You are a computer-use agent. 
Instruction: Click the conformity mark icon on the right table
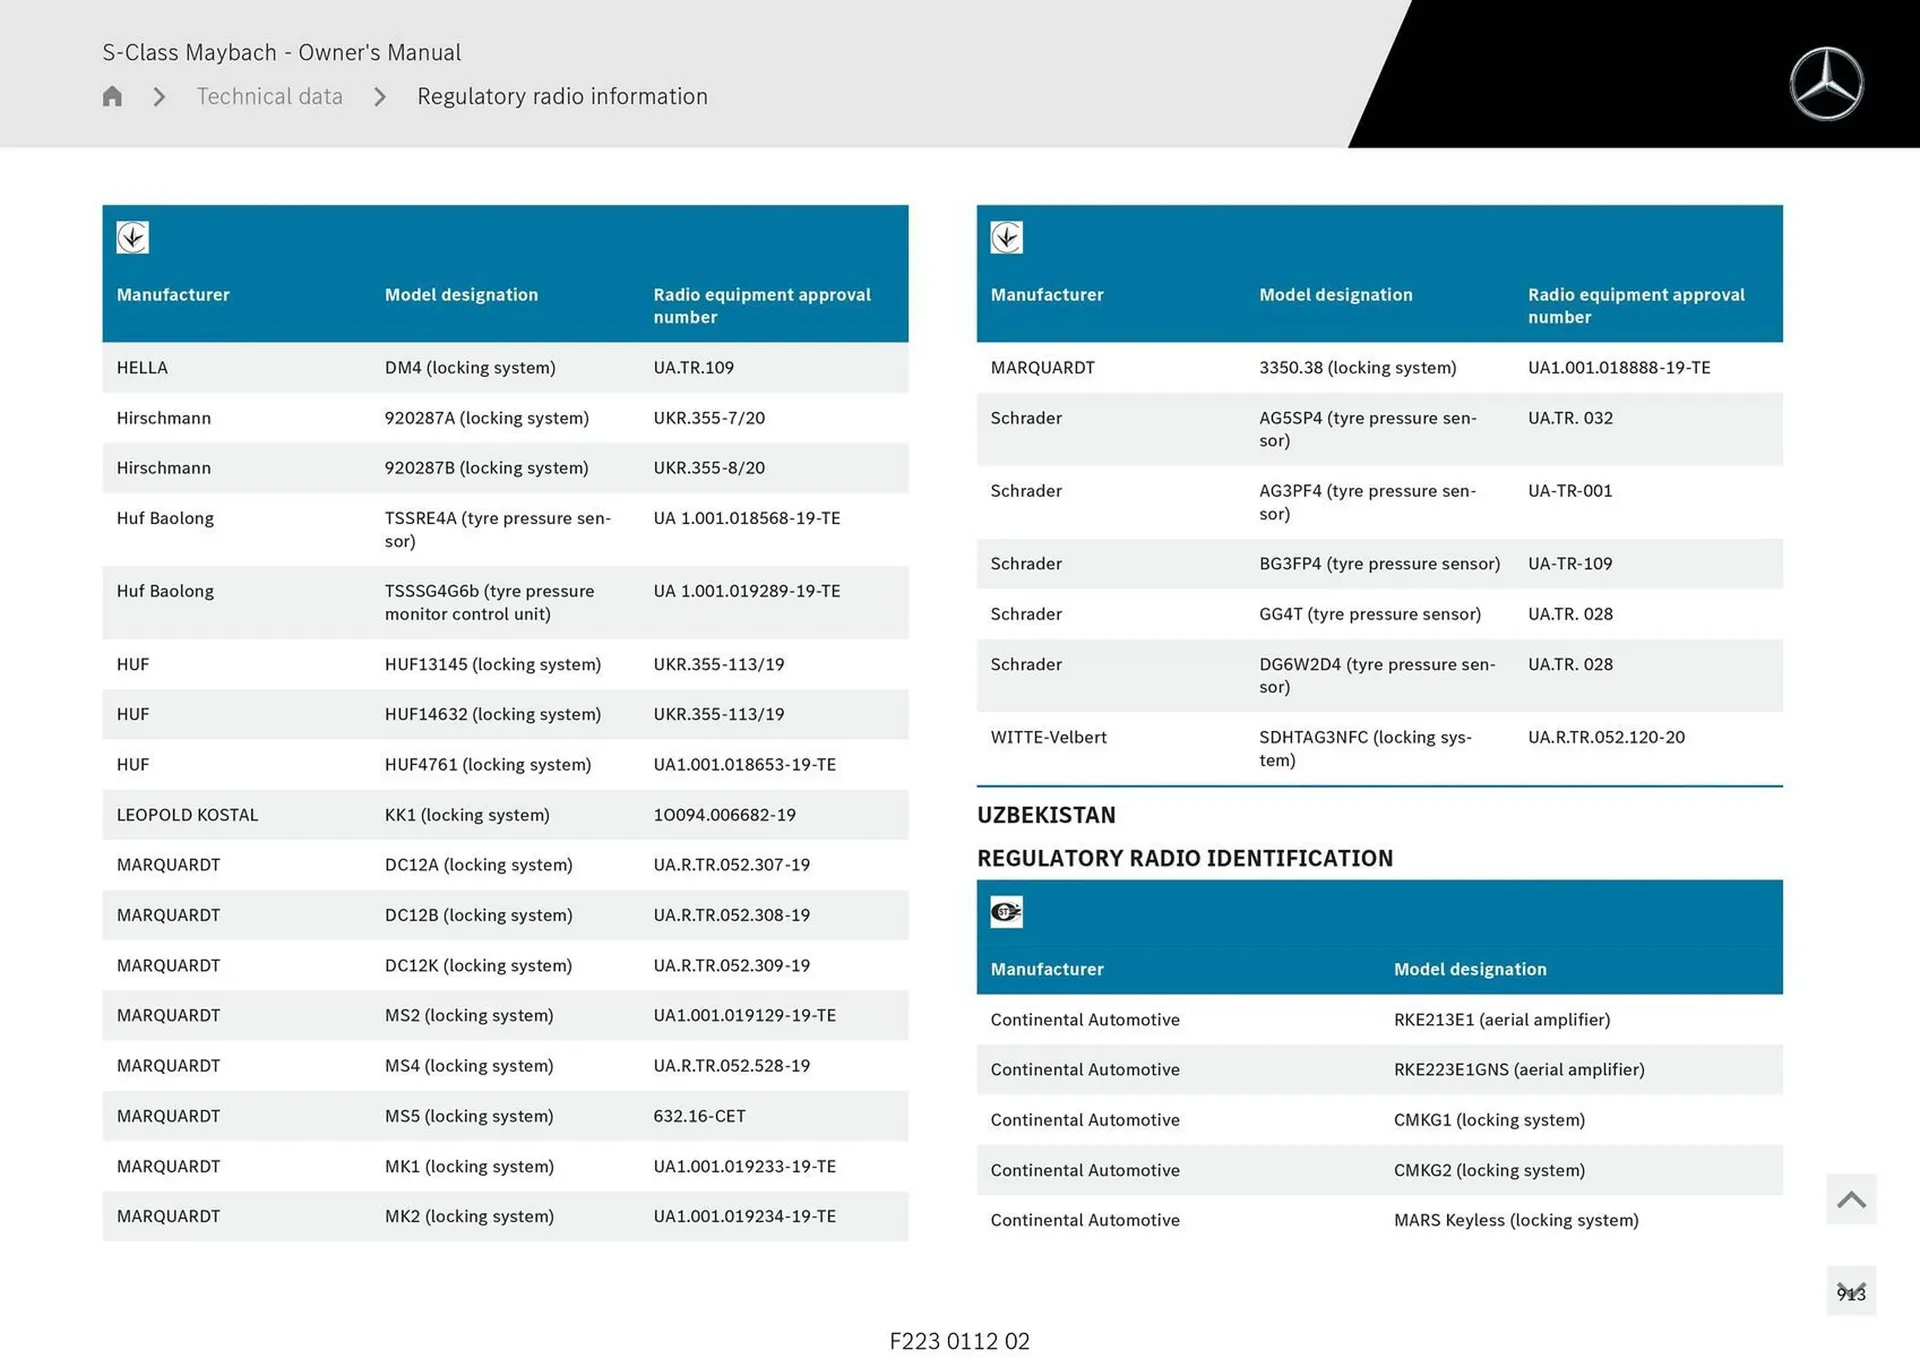(x=1005, y=237)
